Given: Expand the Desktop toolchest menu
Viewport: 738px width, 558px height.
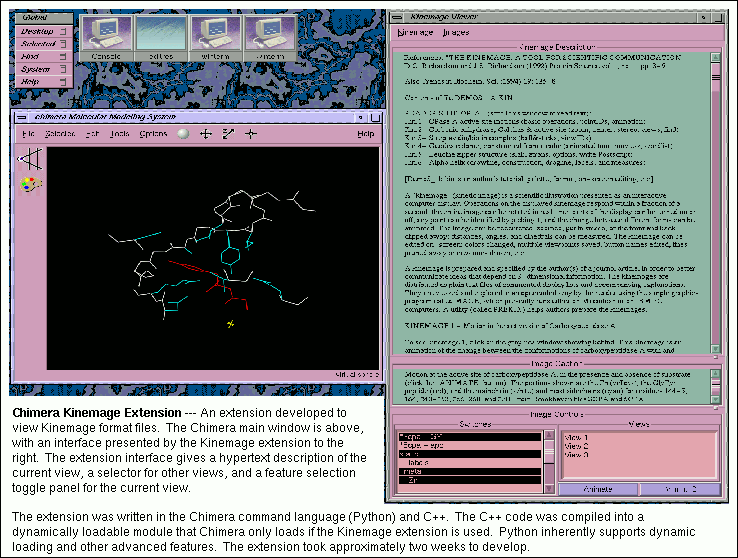Looking at the screenshot, I should click(x=39, y=32).
